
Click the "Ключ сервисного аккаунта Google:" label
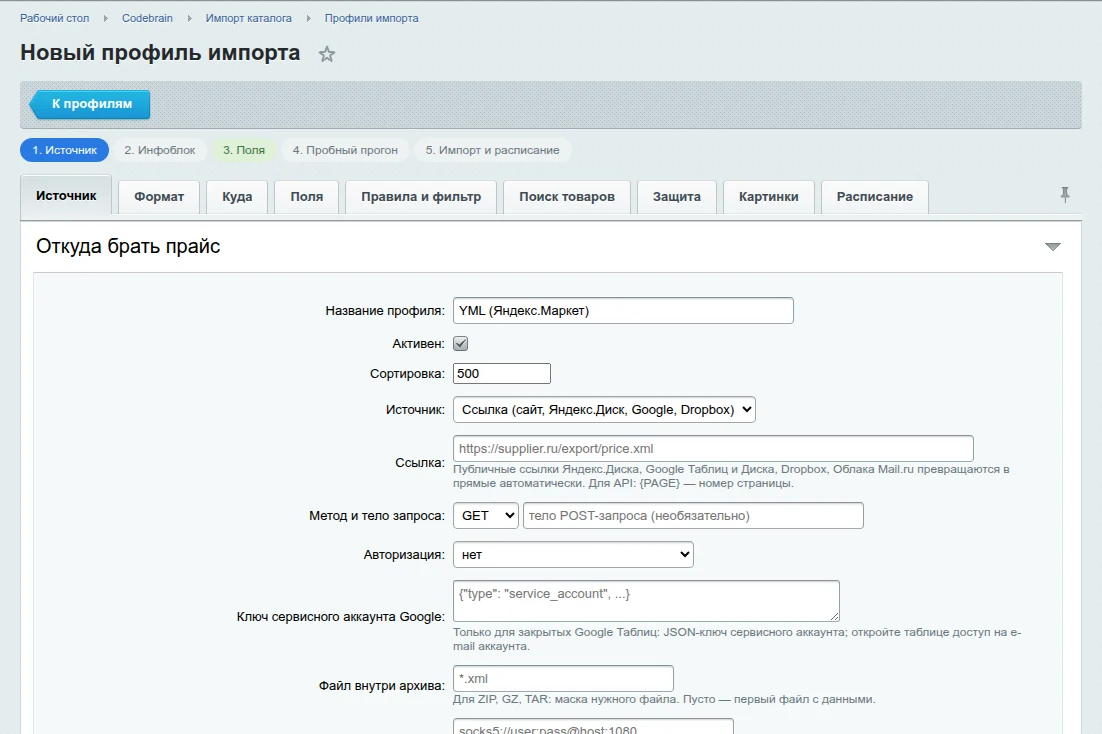coord(341,617)
